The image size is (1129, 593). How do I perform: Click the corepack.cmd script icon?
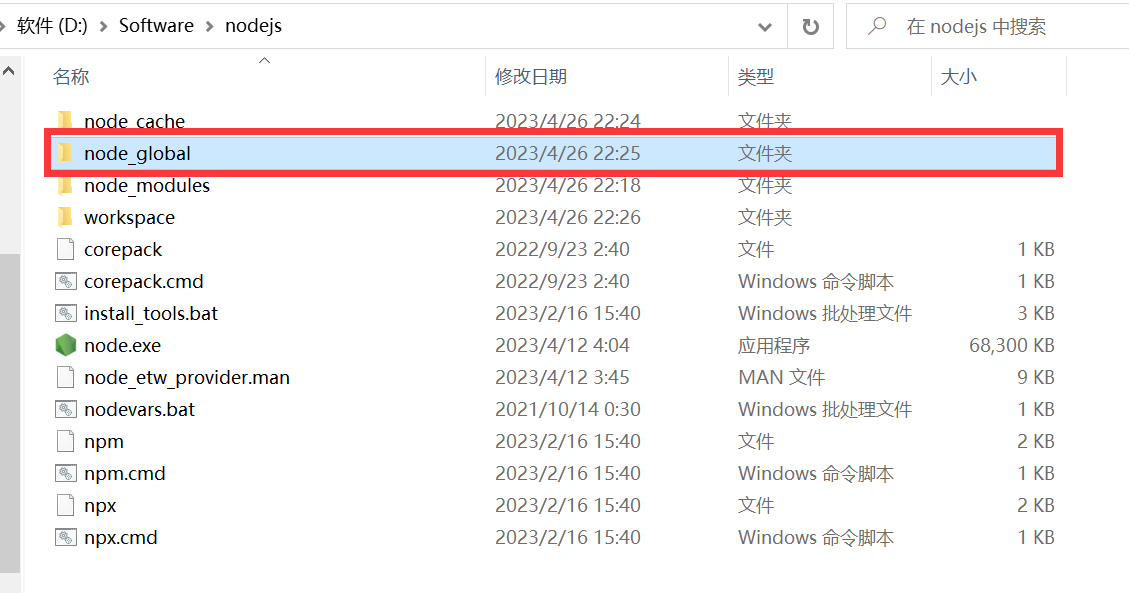[63, 281]
